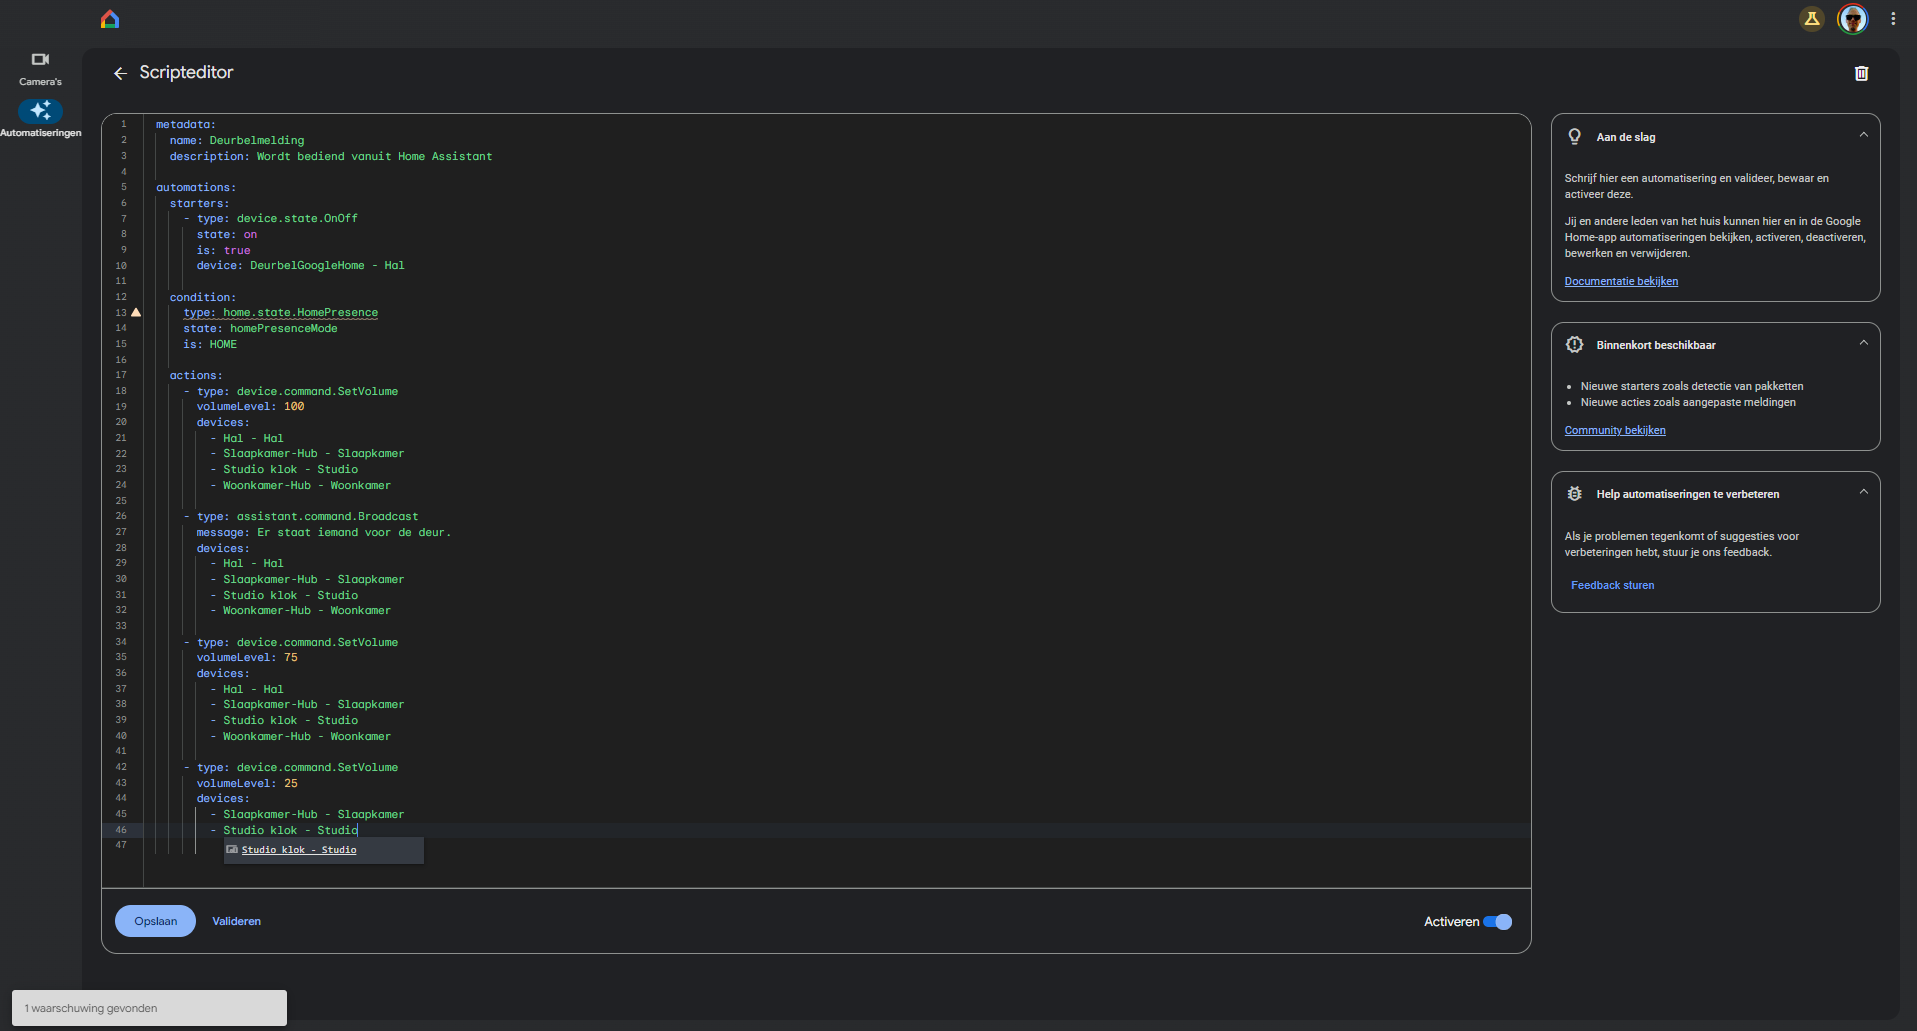Open the account profile avatar

pyautogui.click(x=1852, y=19)
